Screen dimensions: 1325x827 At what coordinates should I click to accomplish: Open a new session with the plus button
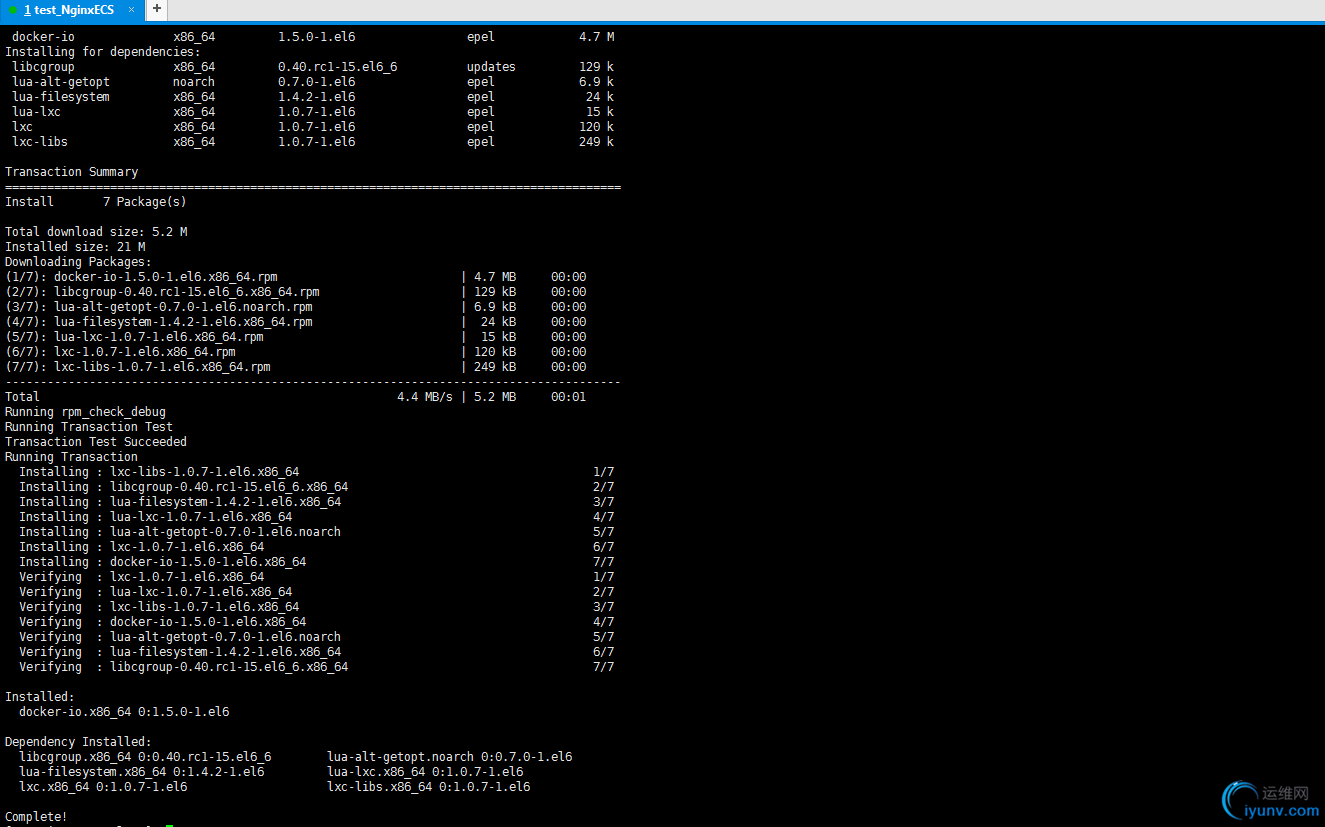pos(157,10)
